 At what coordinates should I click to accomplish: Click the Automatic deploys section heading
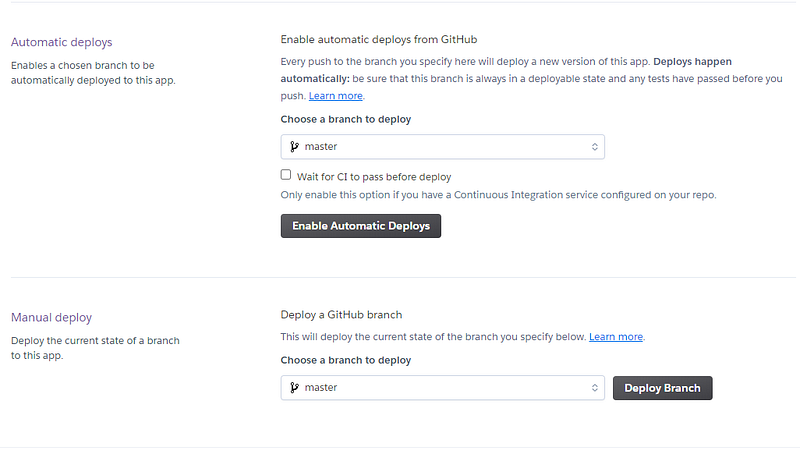pos(61,42)
